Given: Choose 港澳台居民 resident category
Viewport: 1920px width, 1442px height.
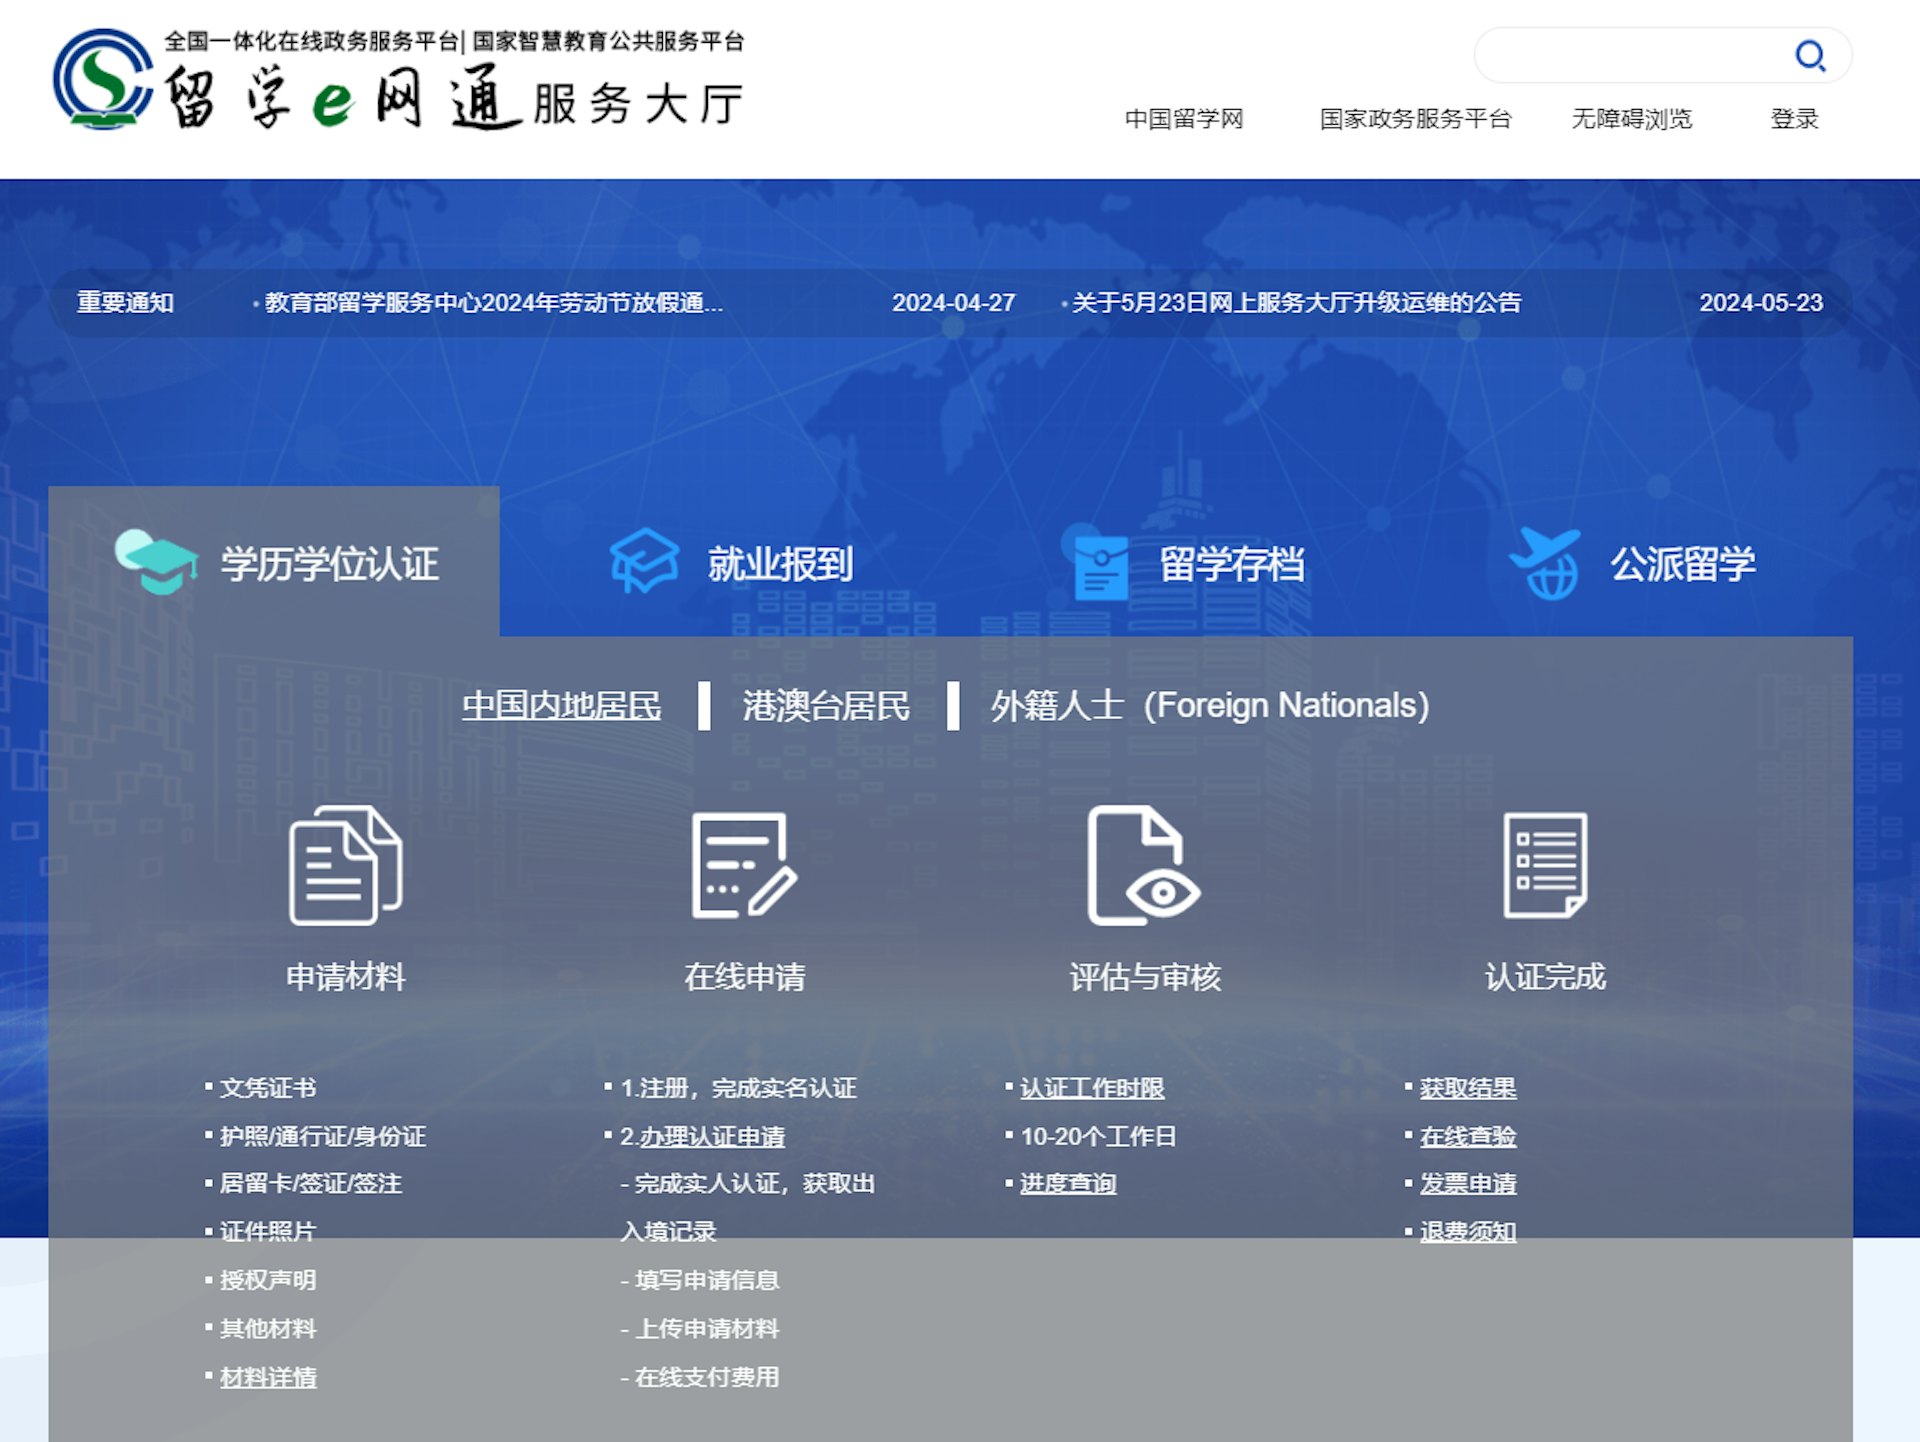Looking at the screenshot, I should click(x=826, y=706).
